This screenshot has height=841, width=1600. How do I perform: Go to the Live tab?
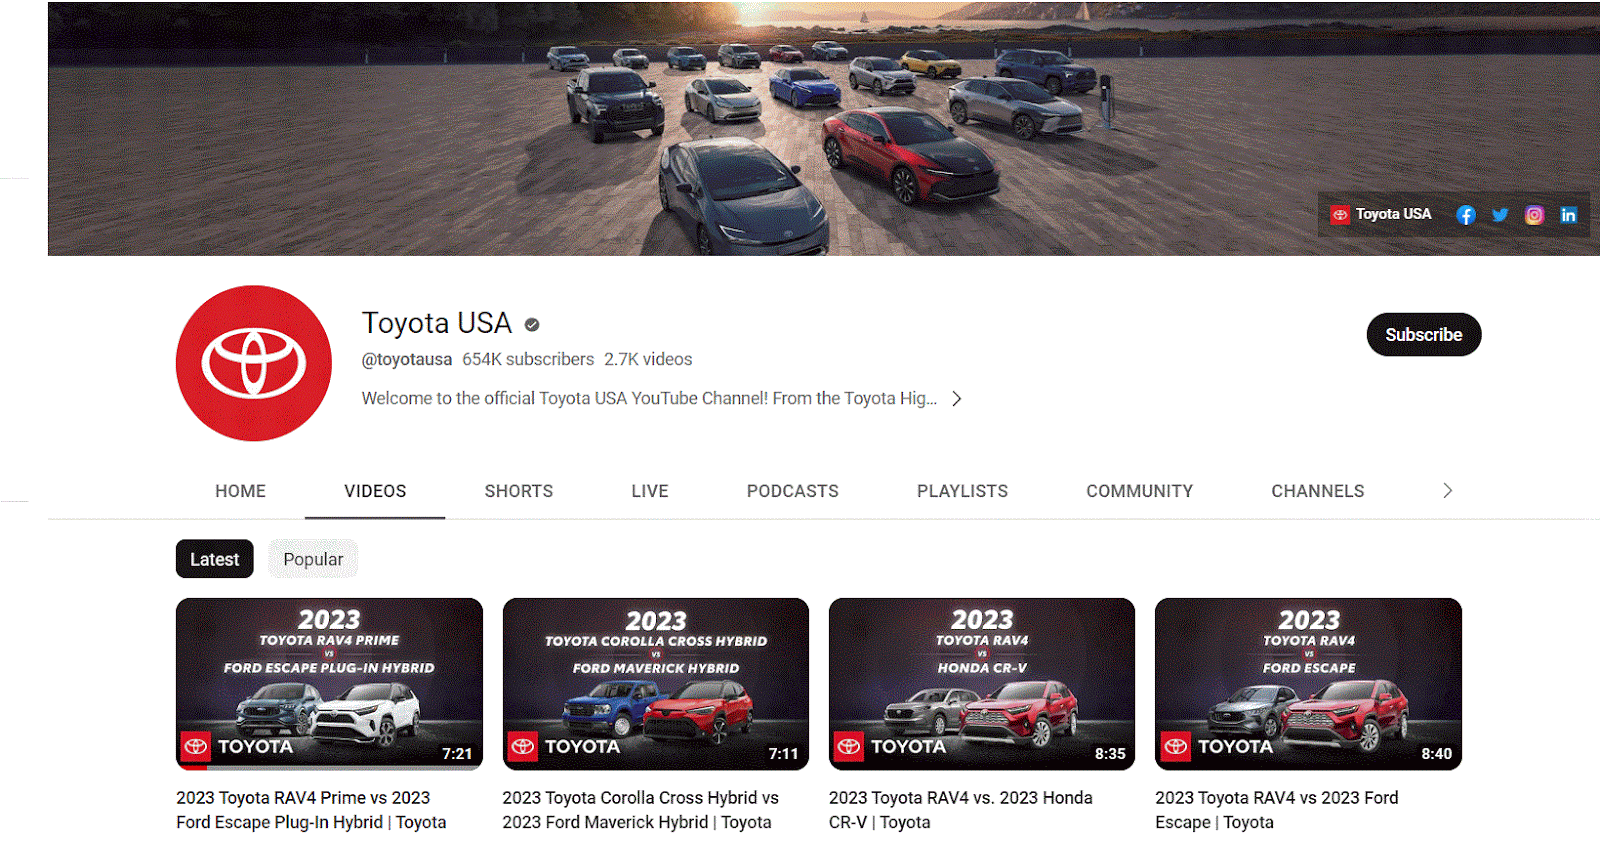[650, 491]
